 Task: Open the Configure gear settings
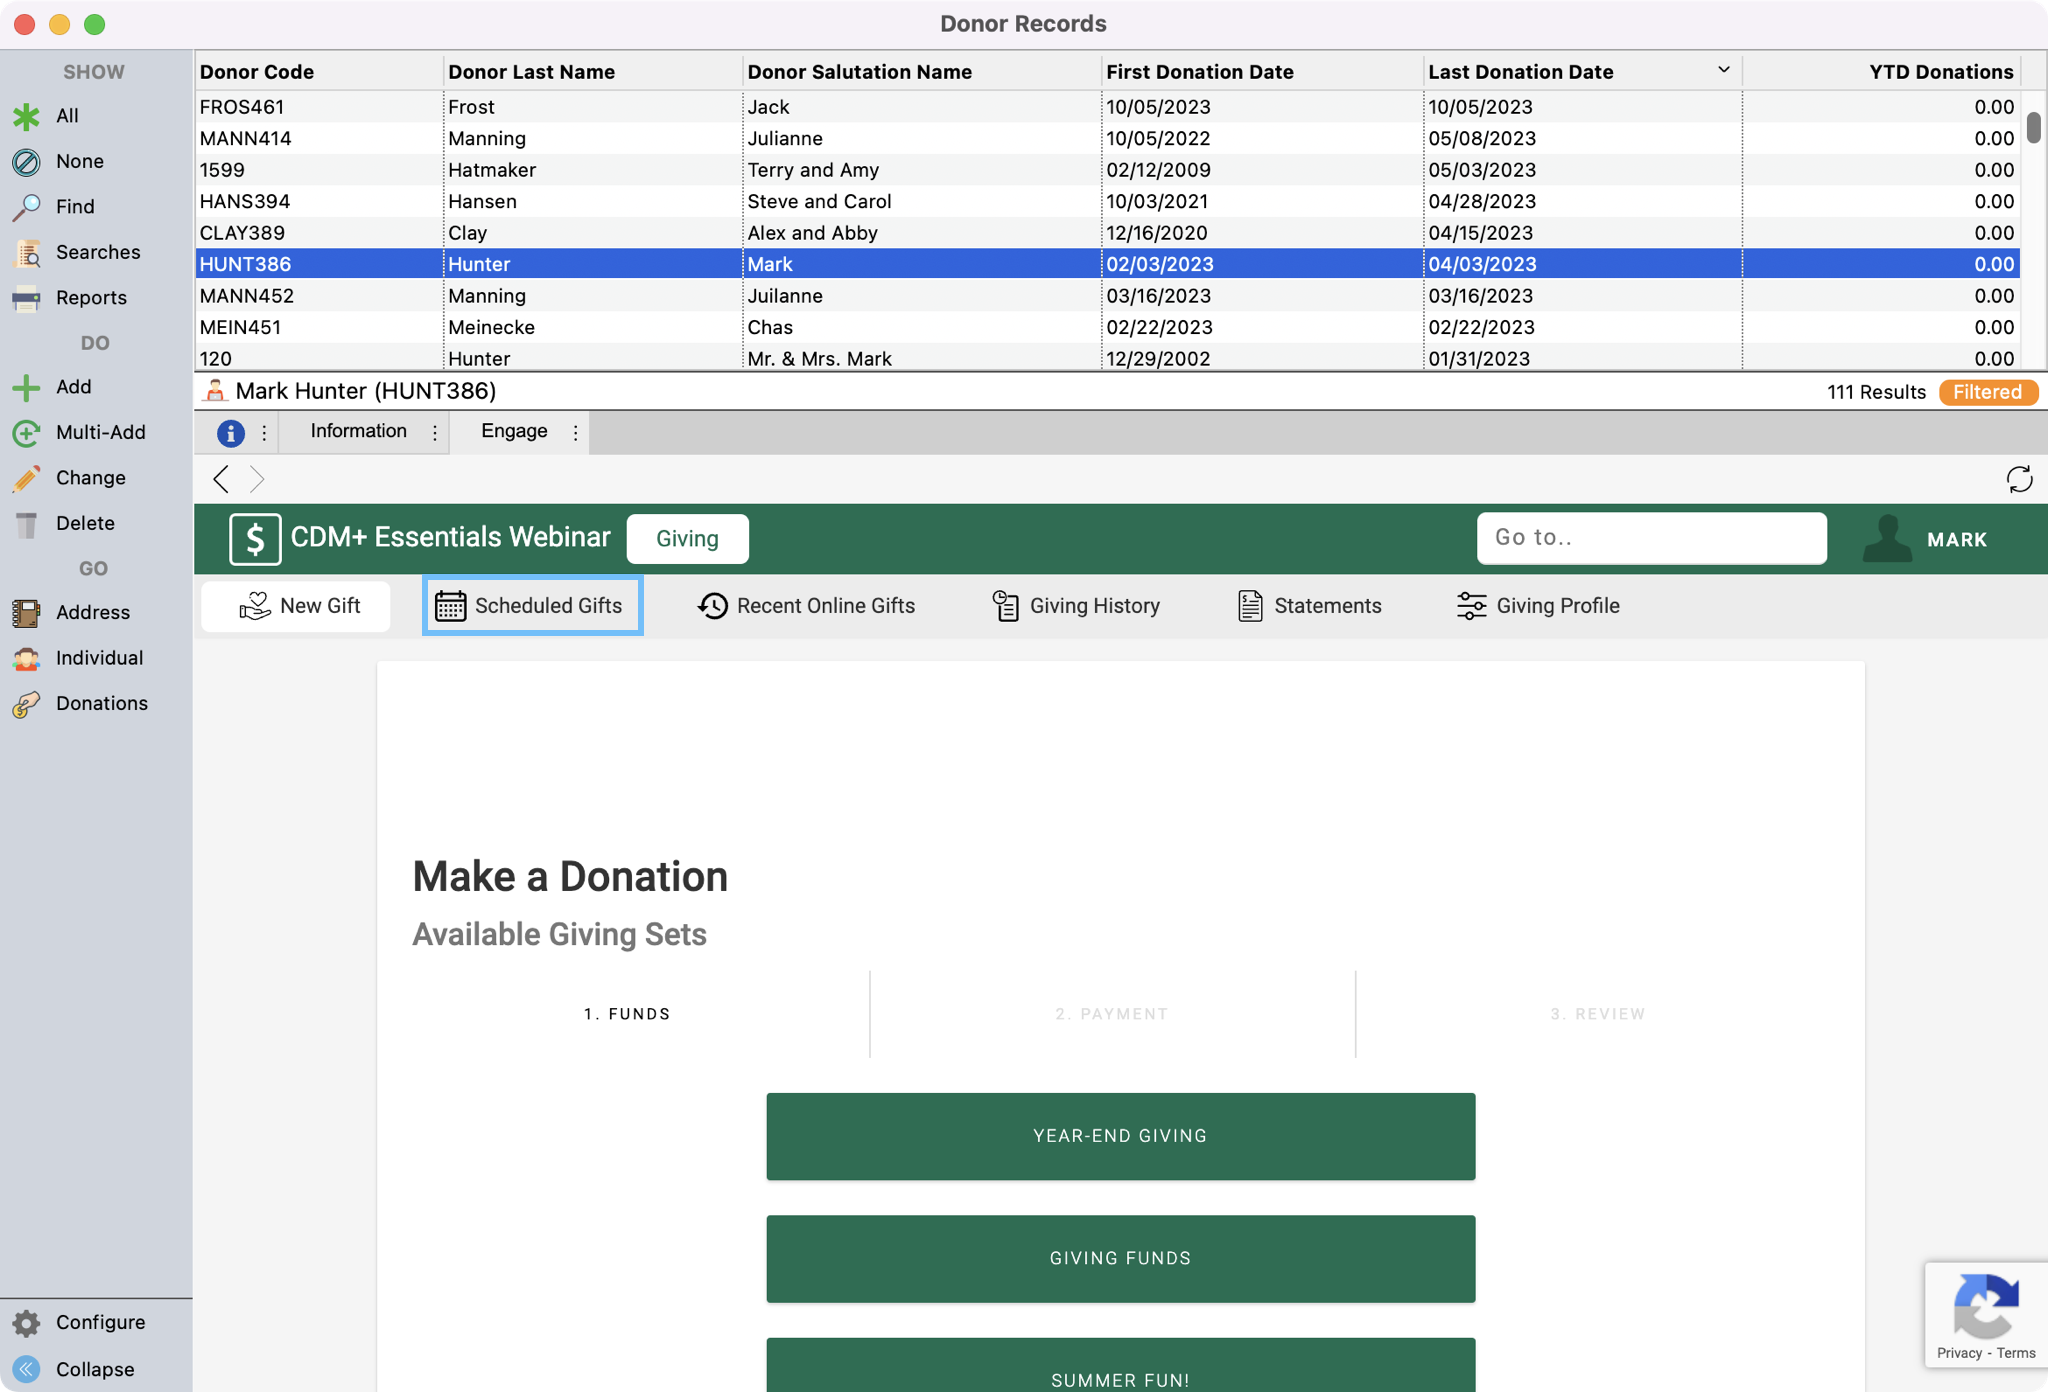pos(27,1323)
